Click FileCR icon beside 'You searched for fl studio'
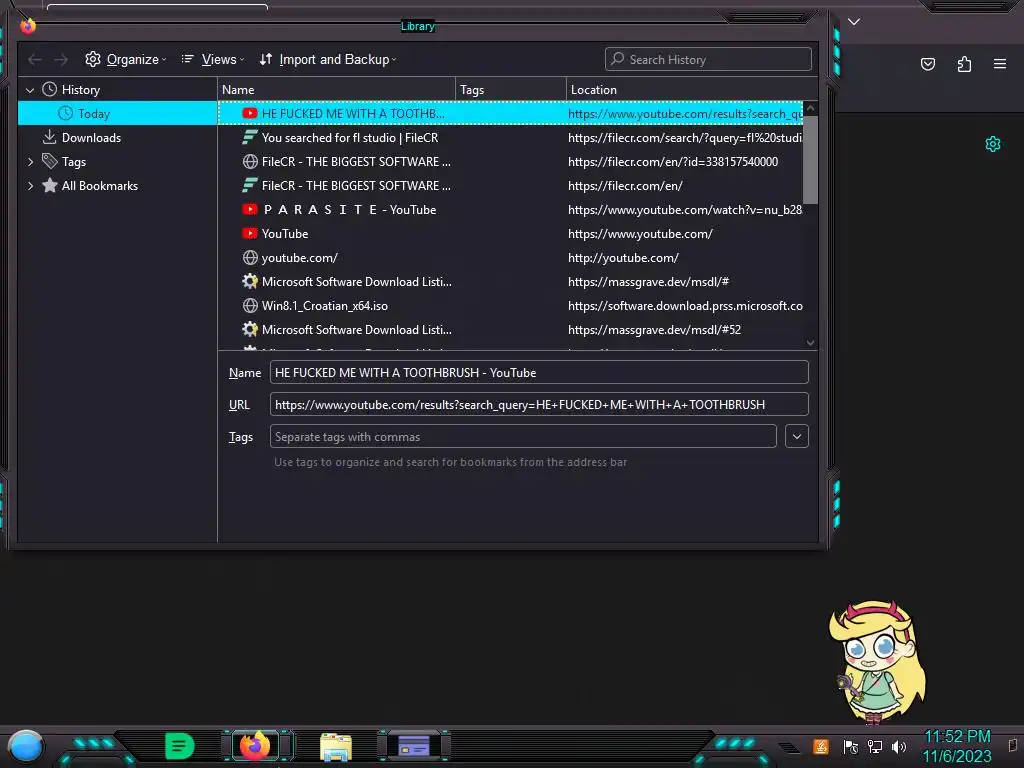The image size is (1024, 768). (249, 138)
